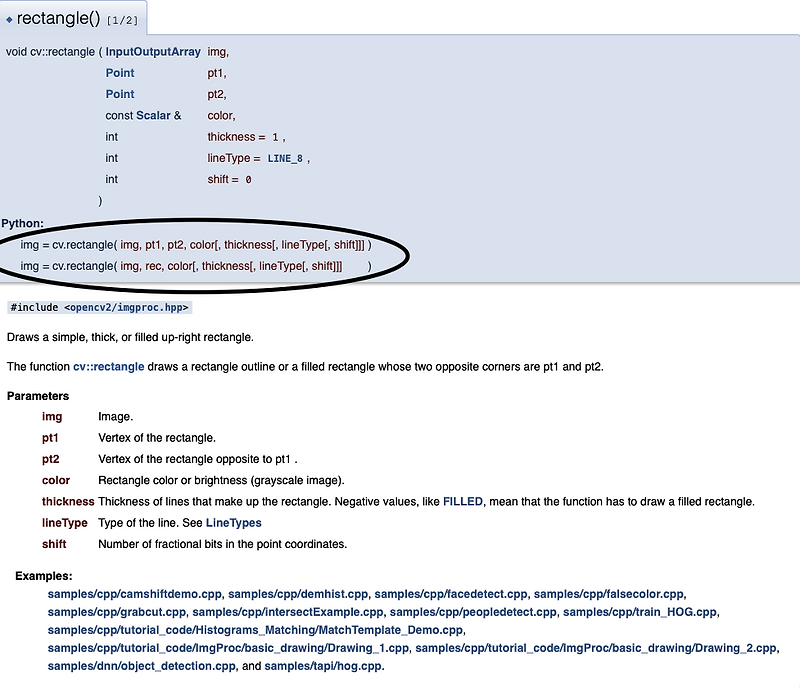Open the opencv2/imgproc.hpp include link
This screenshot has height=687, width=800.
click(x=125, y=307)
